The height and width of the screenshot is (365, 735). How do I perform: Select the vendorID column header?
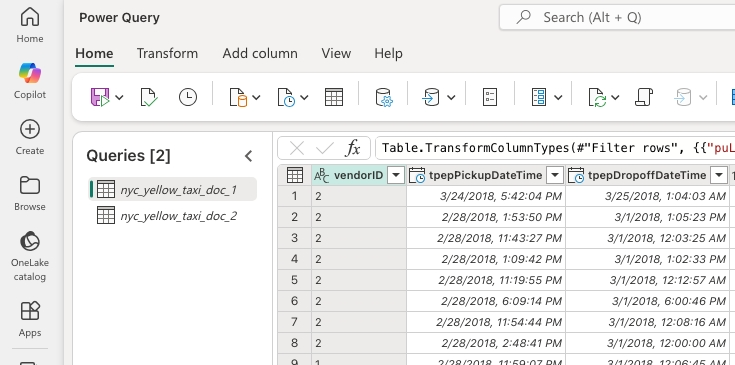(x=359, y=175)
